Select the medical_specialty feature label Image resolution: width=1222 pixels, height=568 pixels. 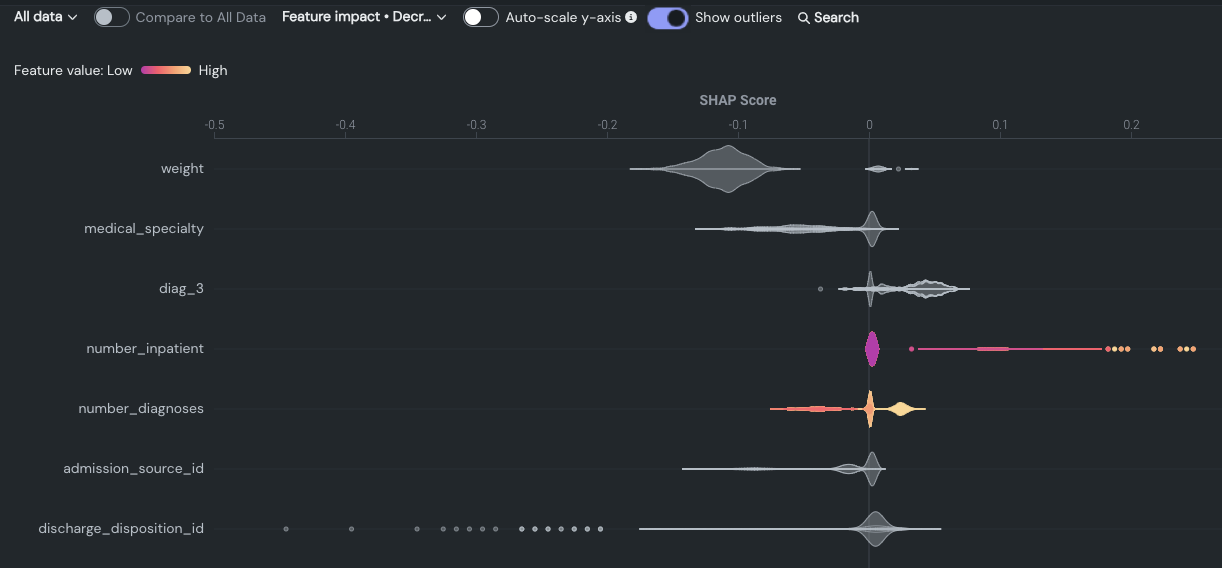144,229
